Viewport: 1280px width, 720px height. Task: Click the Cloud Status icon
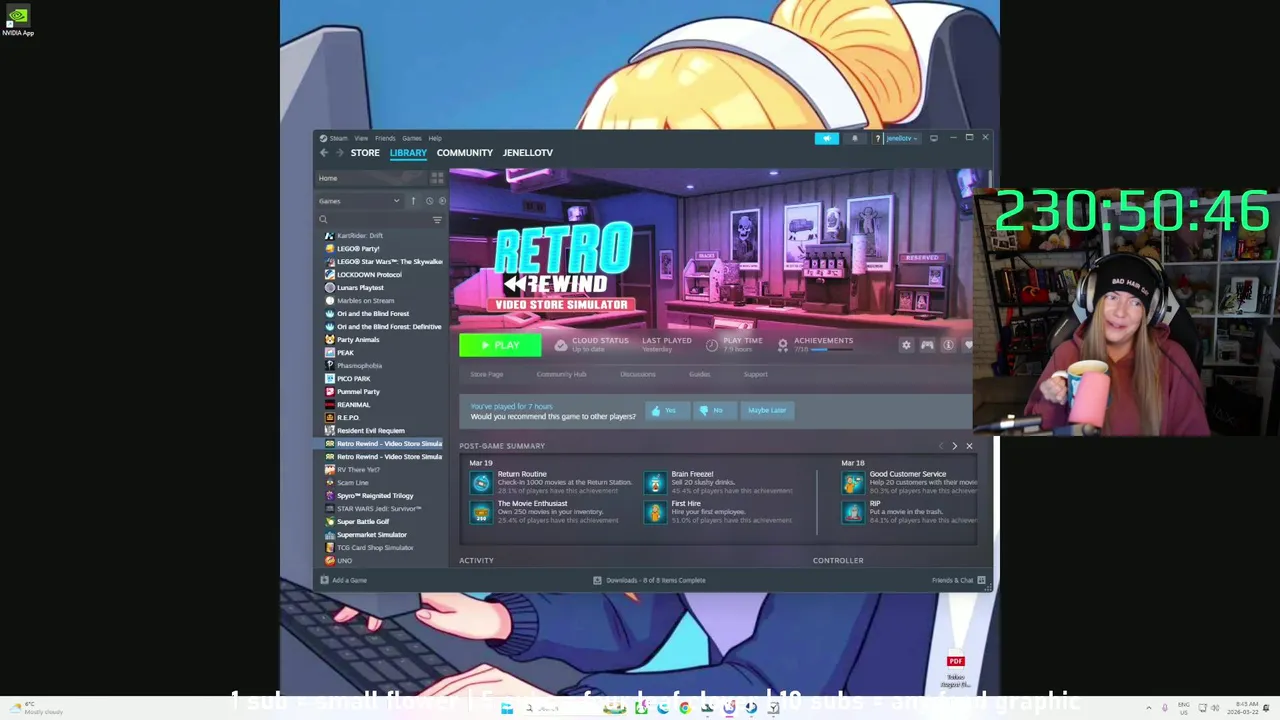pos(561,345)
